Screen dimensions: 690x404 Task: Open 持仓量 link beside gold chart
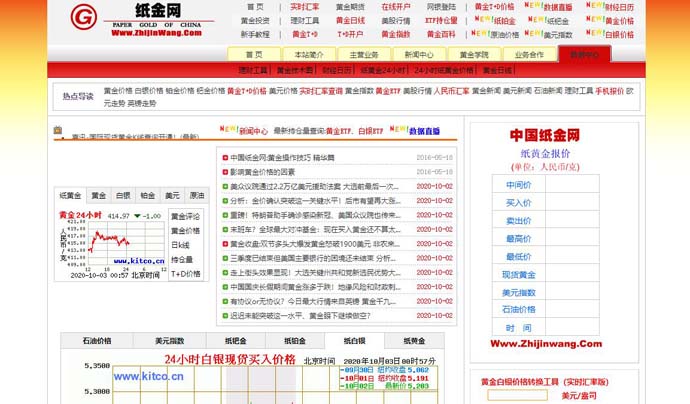182,260
